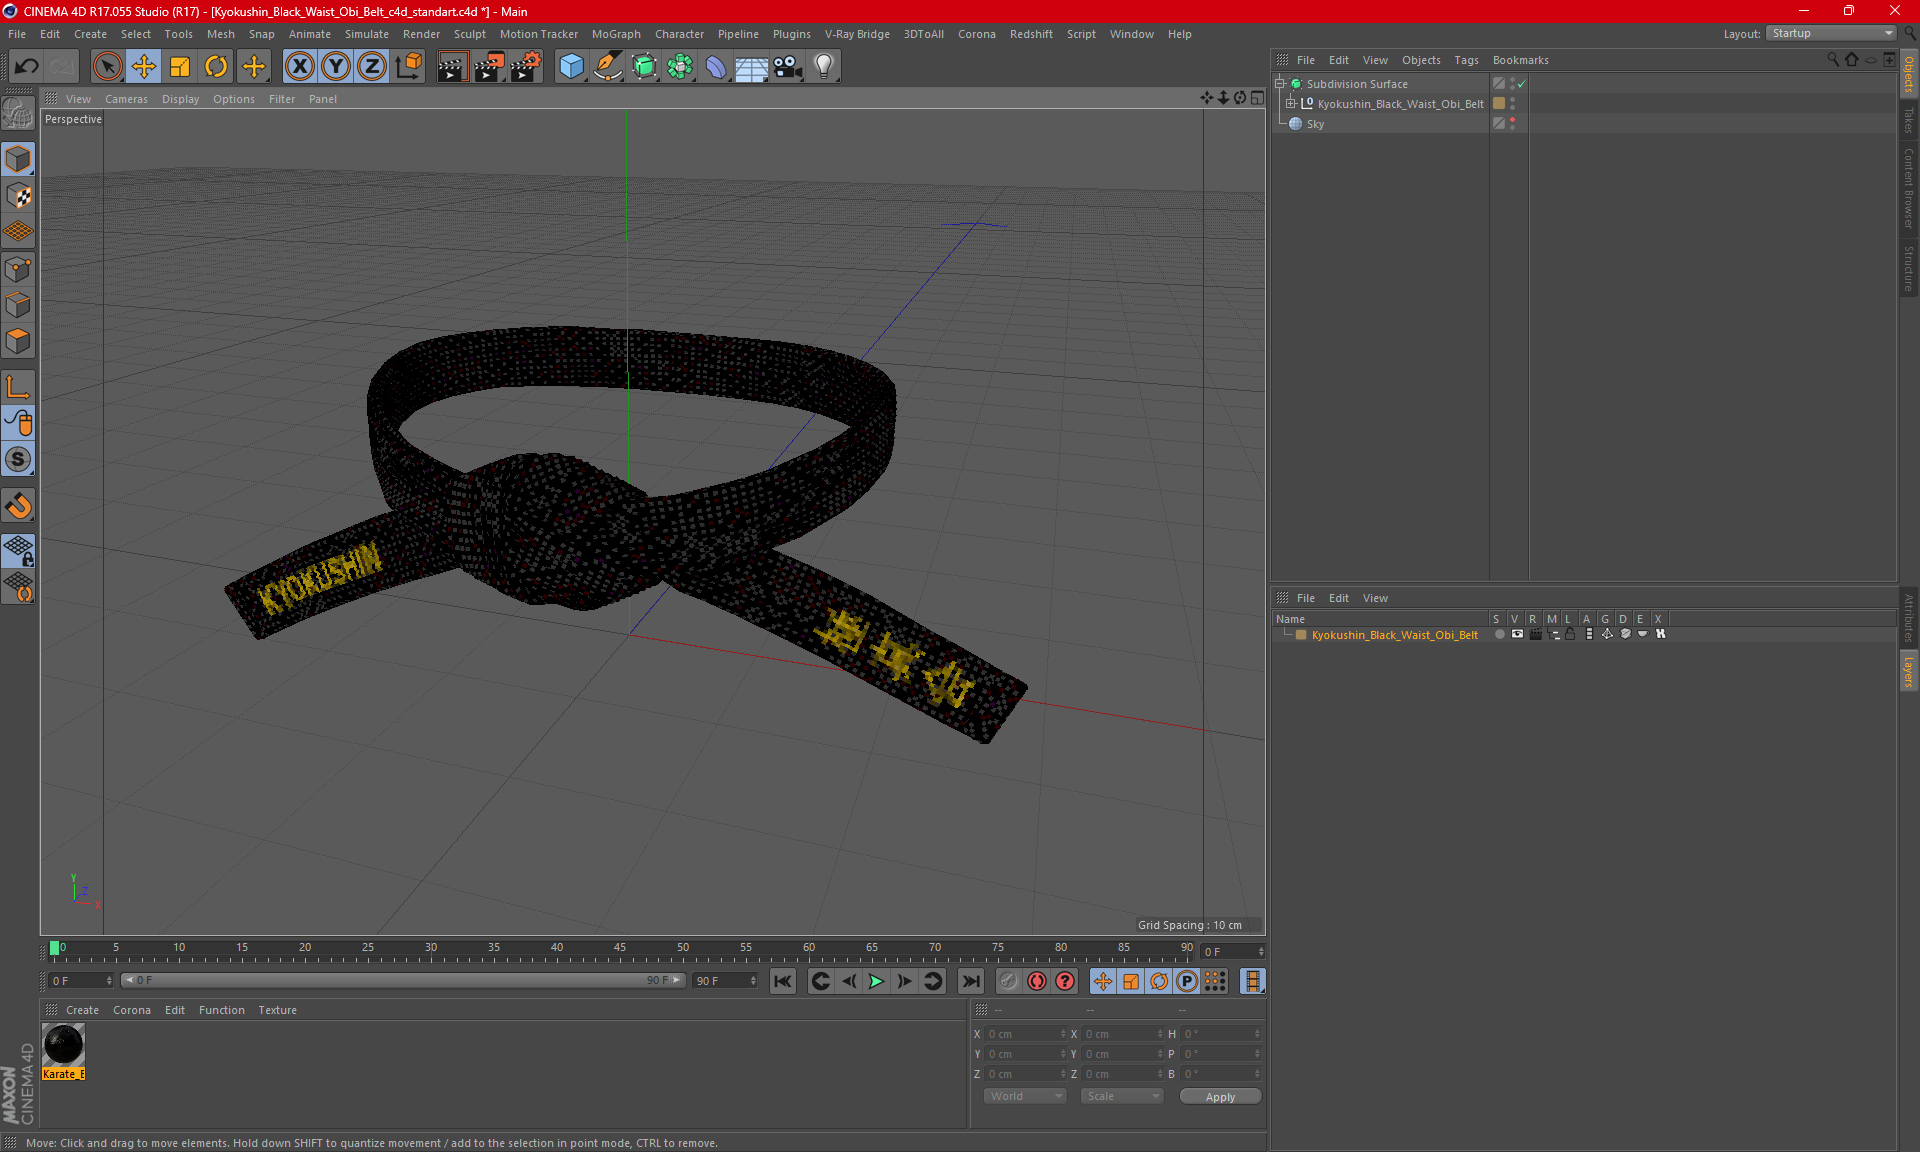The width and height of the screenshot is (1920, 1152).
Task: Click timeline ruler at frame 45
Action: pyautogui.click(x=620, y=950)
